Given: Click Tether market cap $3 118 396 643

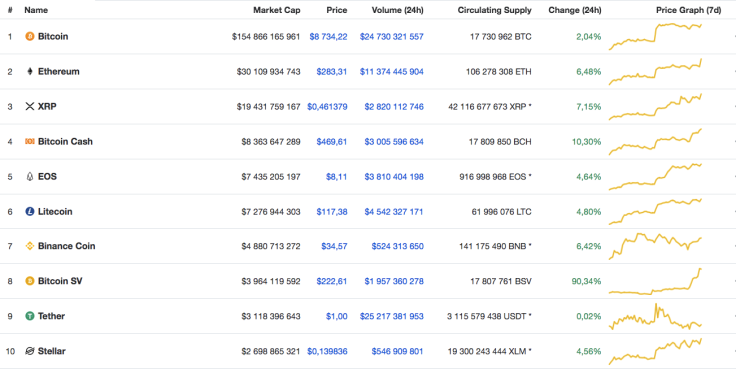Looking at the screenshot, I should coord(271,316).
